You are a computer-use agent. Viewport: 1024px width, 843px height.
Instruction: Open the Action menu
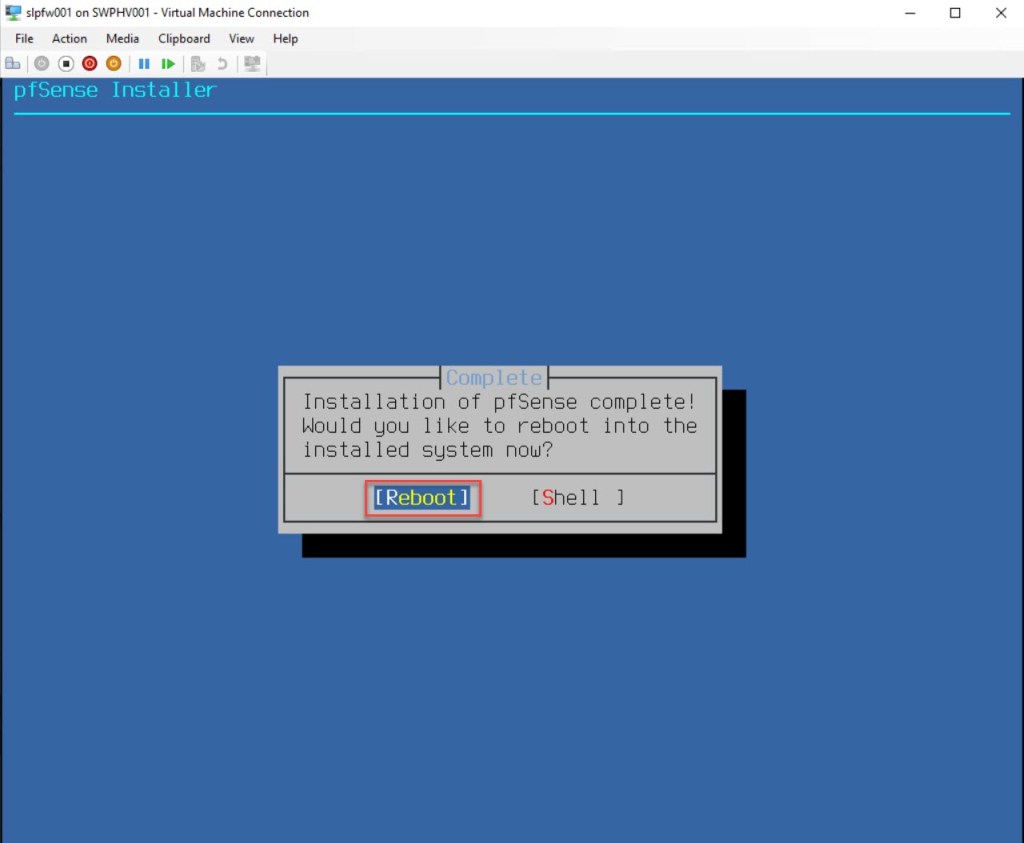[x=70, y=38]
